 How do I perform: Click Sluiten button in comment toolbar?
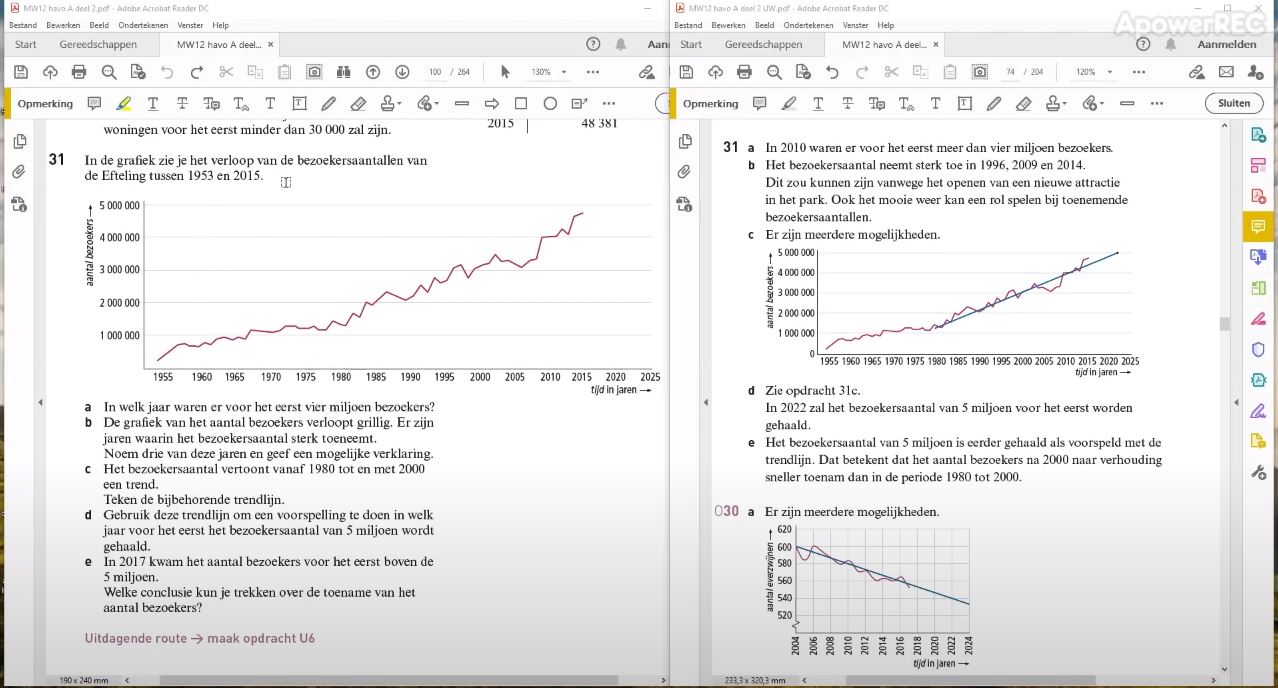click(1234, 103)
